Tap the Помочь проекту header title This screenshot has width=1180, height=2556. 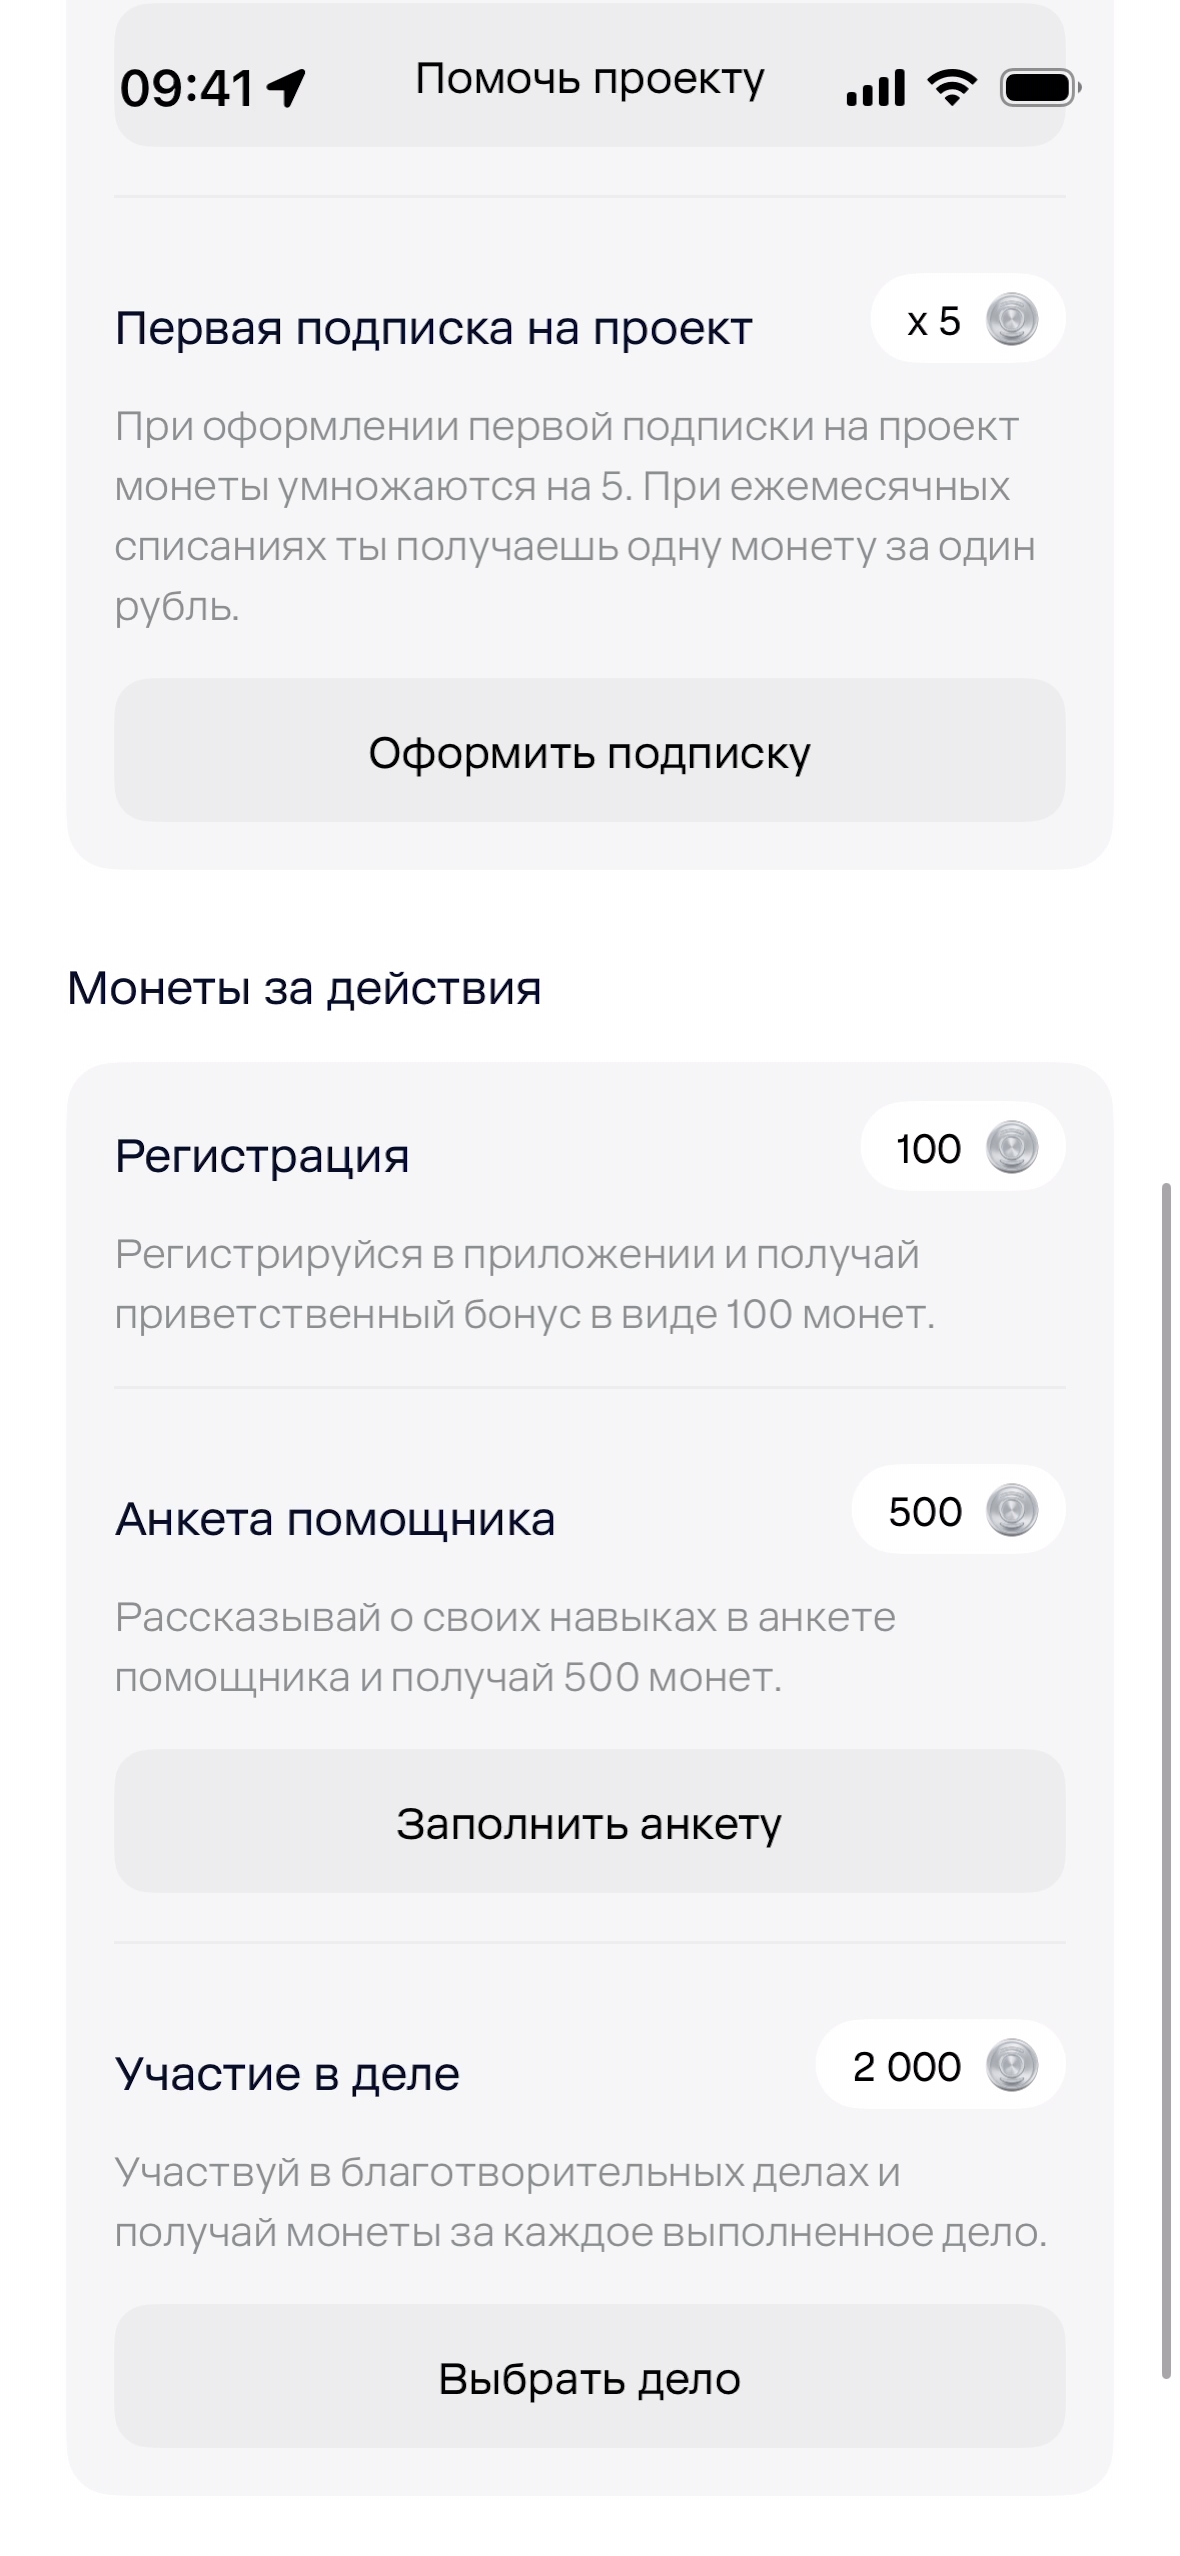(589, 79)
